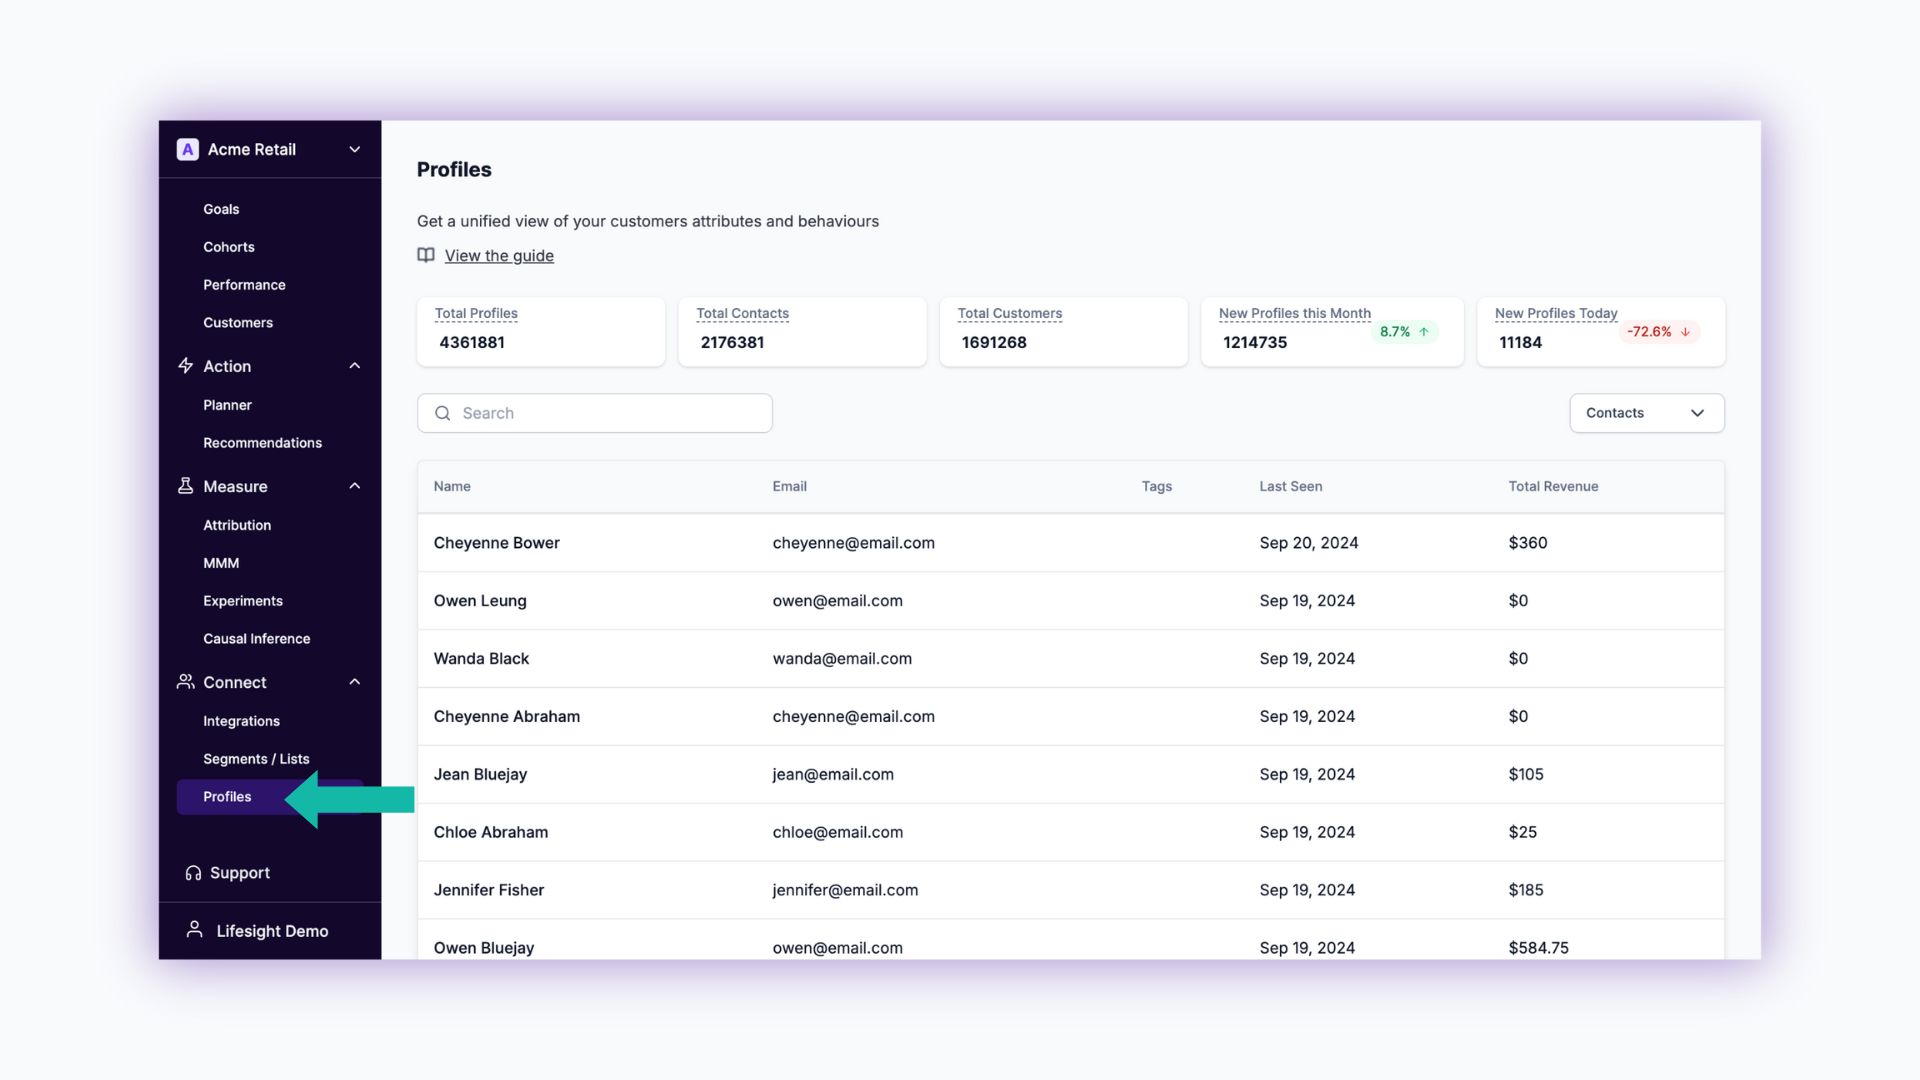Sort by Total Revenue column header
1920x1080 pixels.
pyautogui.click(x=1553, y=487)
